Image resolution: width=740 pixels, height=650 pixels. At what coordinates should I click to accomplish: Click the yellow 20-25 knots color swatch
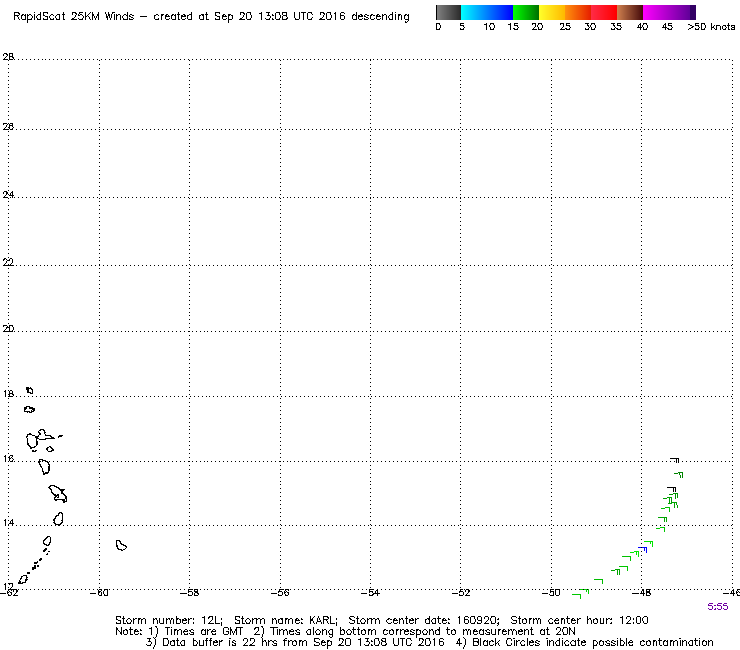click(552, 12)
